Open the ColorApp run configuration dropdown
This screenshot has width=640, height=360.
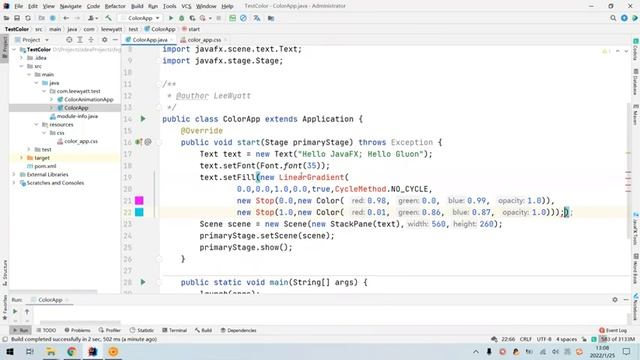click(140, 18)
